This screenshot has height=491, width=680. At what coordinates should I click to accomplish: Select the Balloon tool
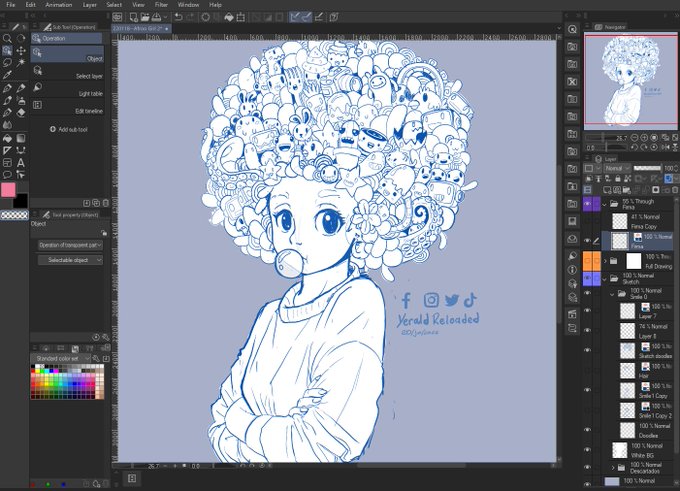[7, 175]
